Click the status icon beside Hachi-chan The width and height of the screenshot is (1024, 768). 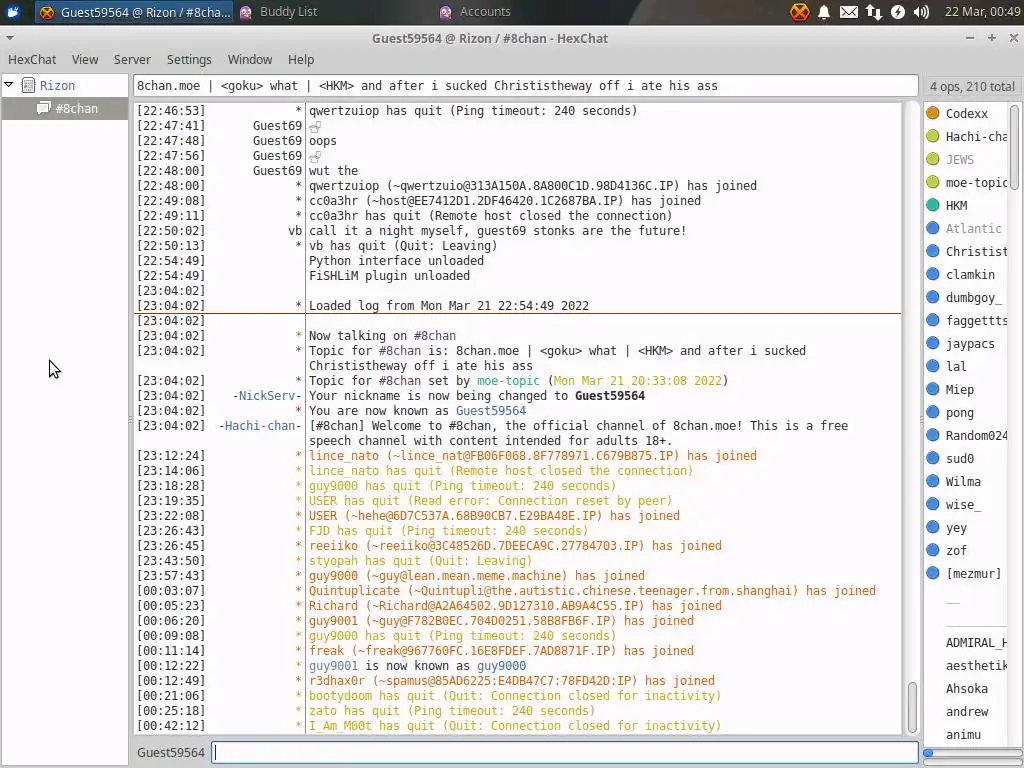pos(933,136)
